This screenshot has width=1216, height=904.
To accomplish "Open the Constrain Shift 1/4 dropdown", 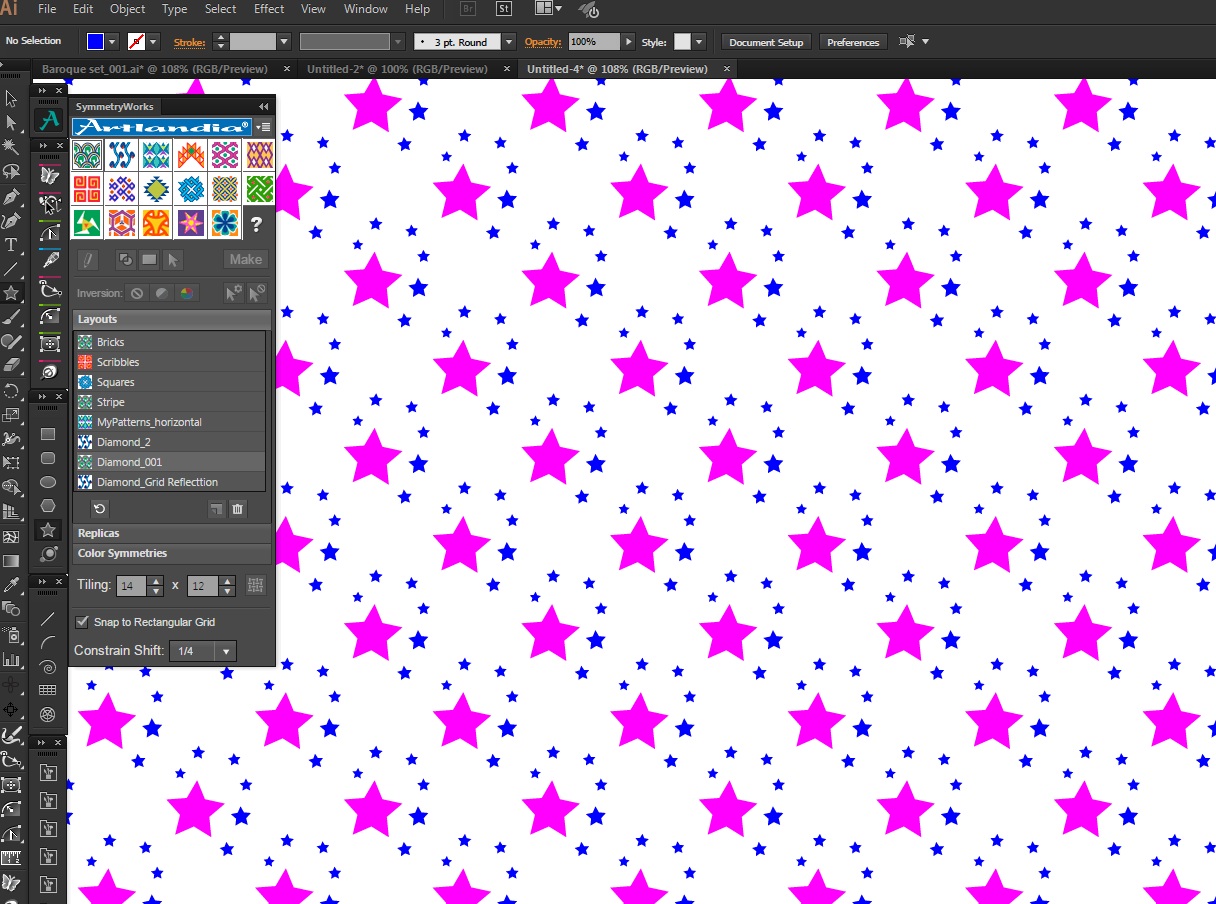I will tap(227, 651).
